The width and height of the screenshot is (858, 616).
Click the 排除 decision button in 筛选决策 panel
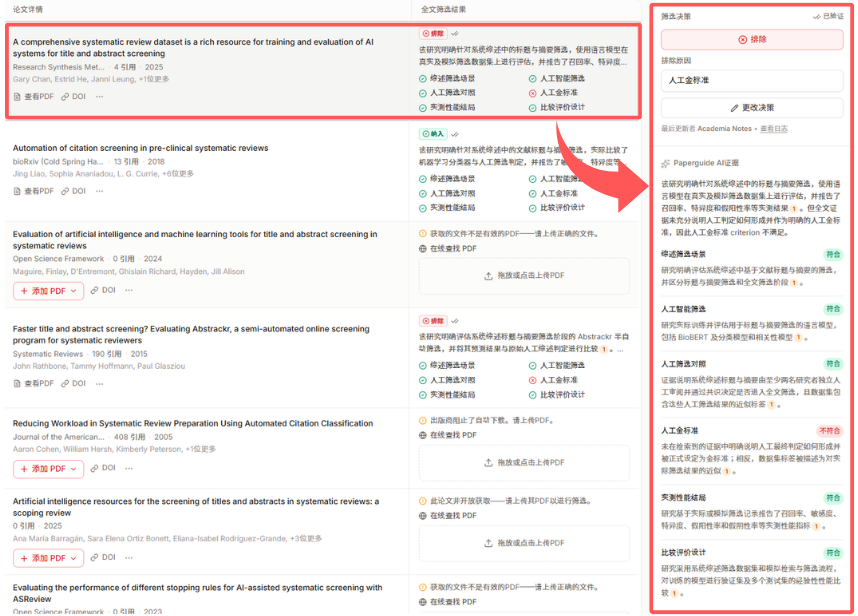tap(752, 39)
